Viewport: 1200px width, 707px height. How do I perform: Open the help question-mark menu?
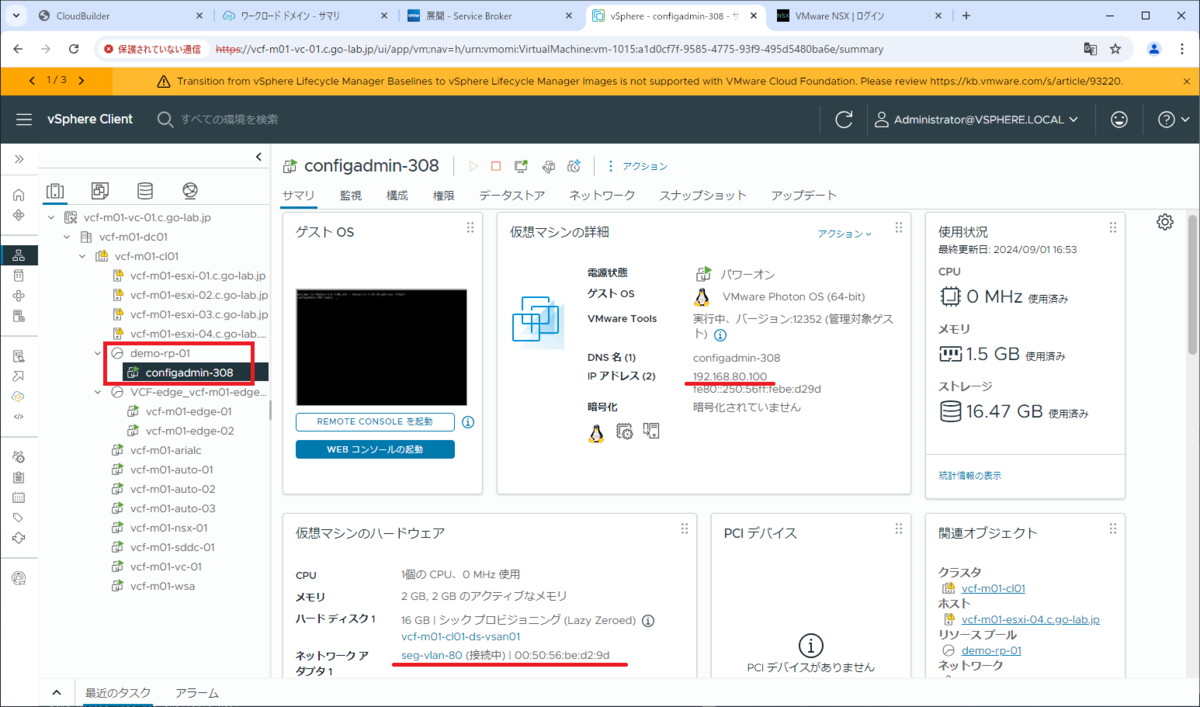(1171, 119)
